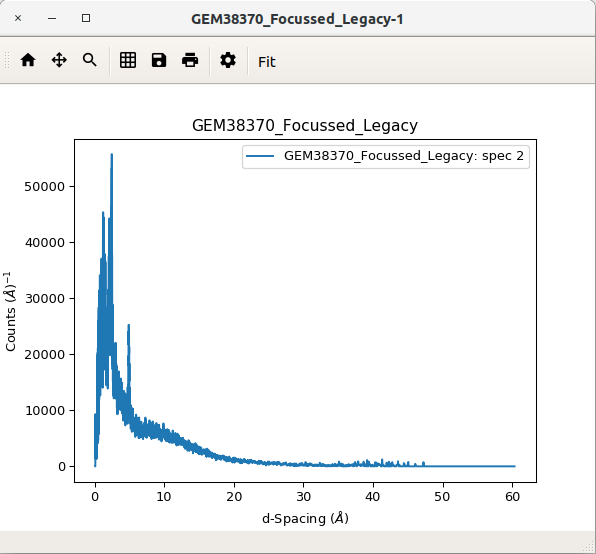Image resolution: width=596 pixels, height=554 pixels.
Task: Click the plot title GEM38370_Focussed_Legacy
Action: click(x=305, y=125)
